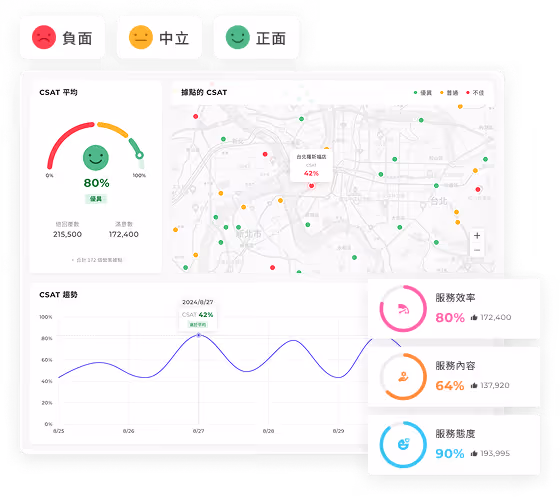Click the red legend dot for 不佳
The image size is (560, 499).
[x=468, y=93]
